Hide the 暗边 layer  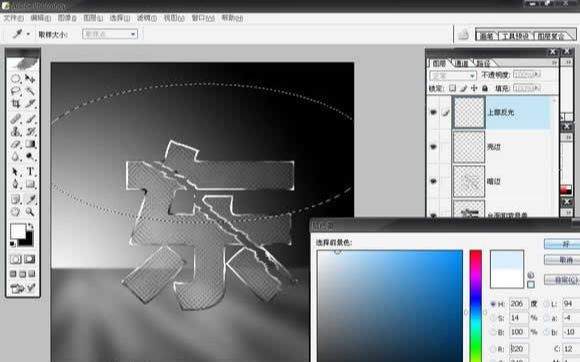tap(433, 181)
